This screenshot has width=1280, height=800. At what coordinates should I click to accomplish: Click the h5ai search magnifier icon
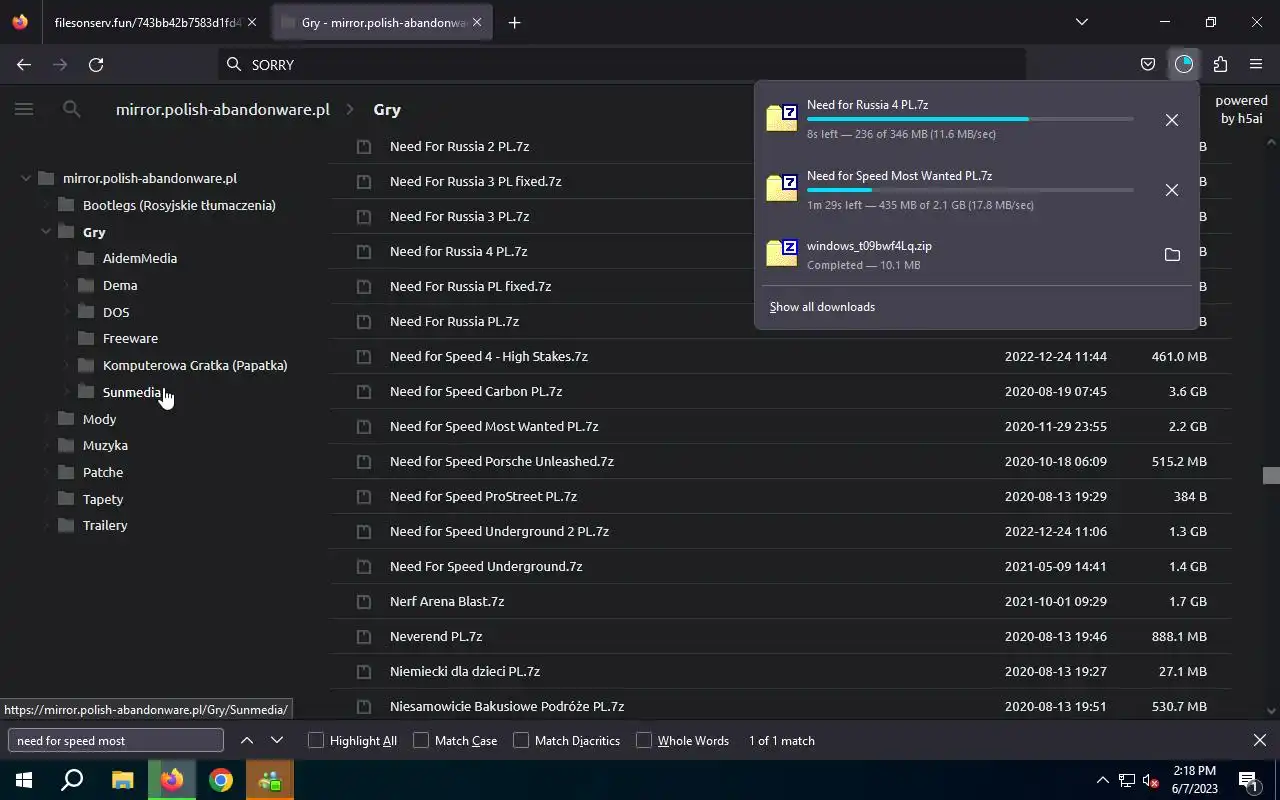pyautogui.click(x=71, y=109)
